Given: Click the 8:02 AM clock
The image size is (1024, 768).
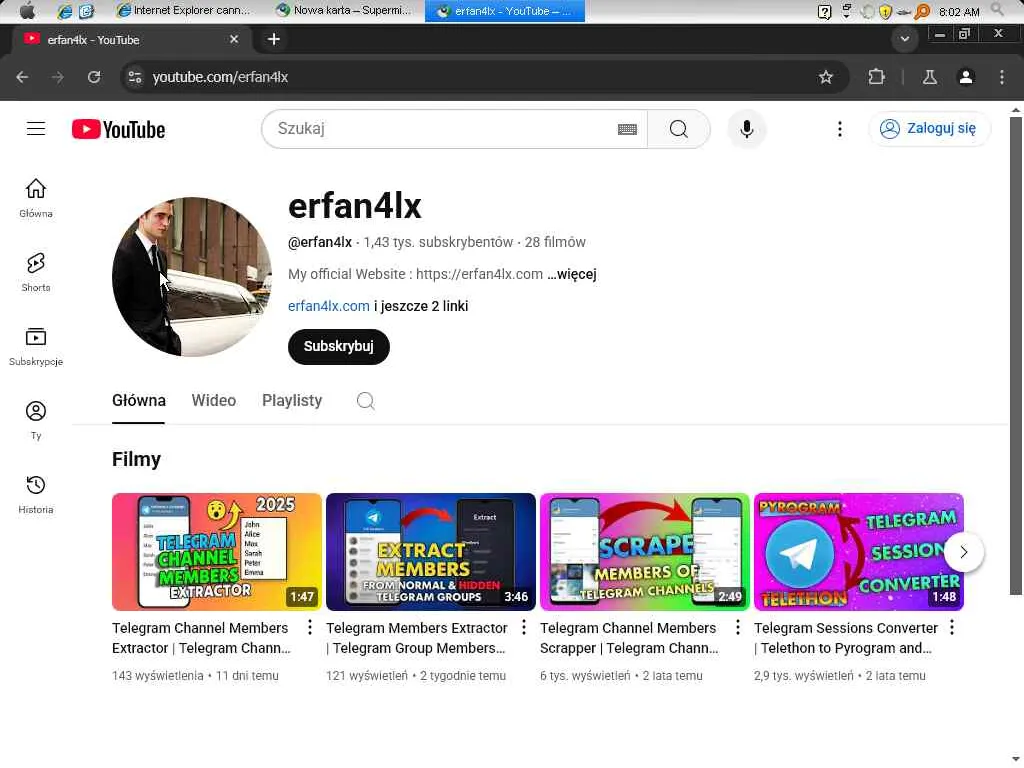Looking at the screenshot, I should tap(959, 11).
